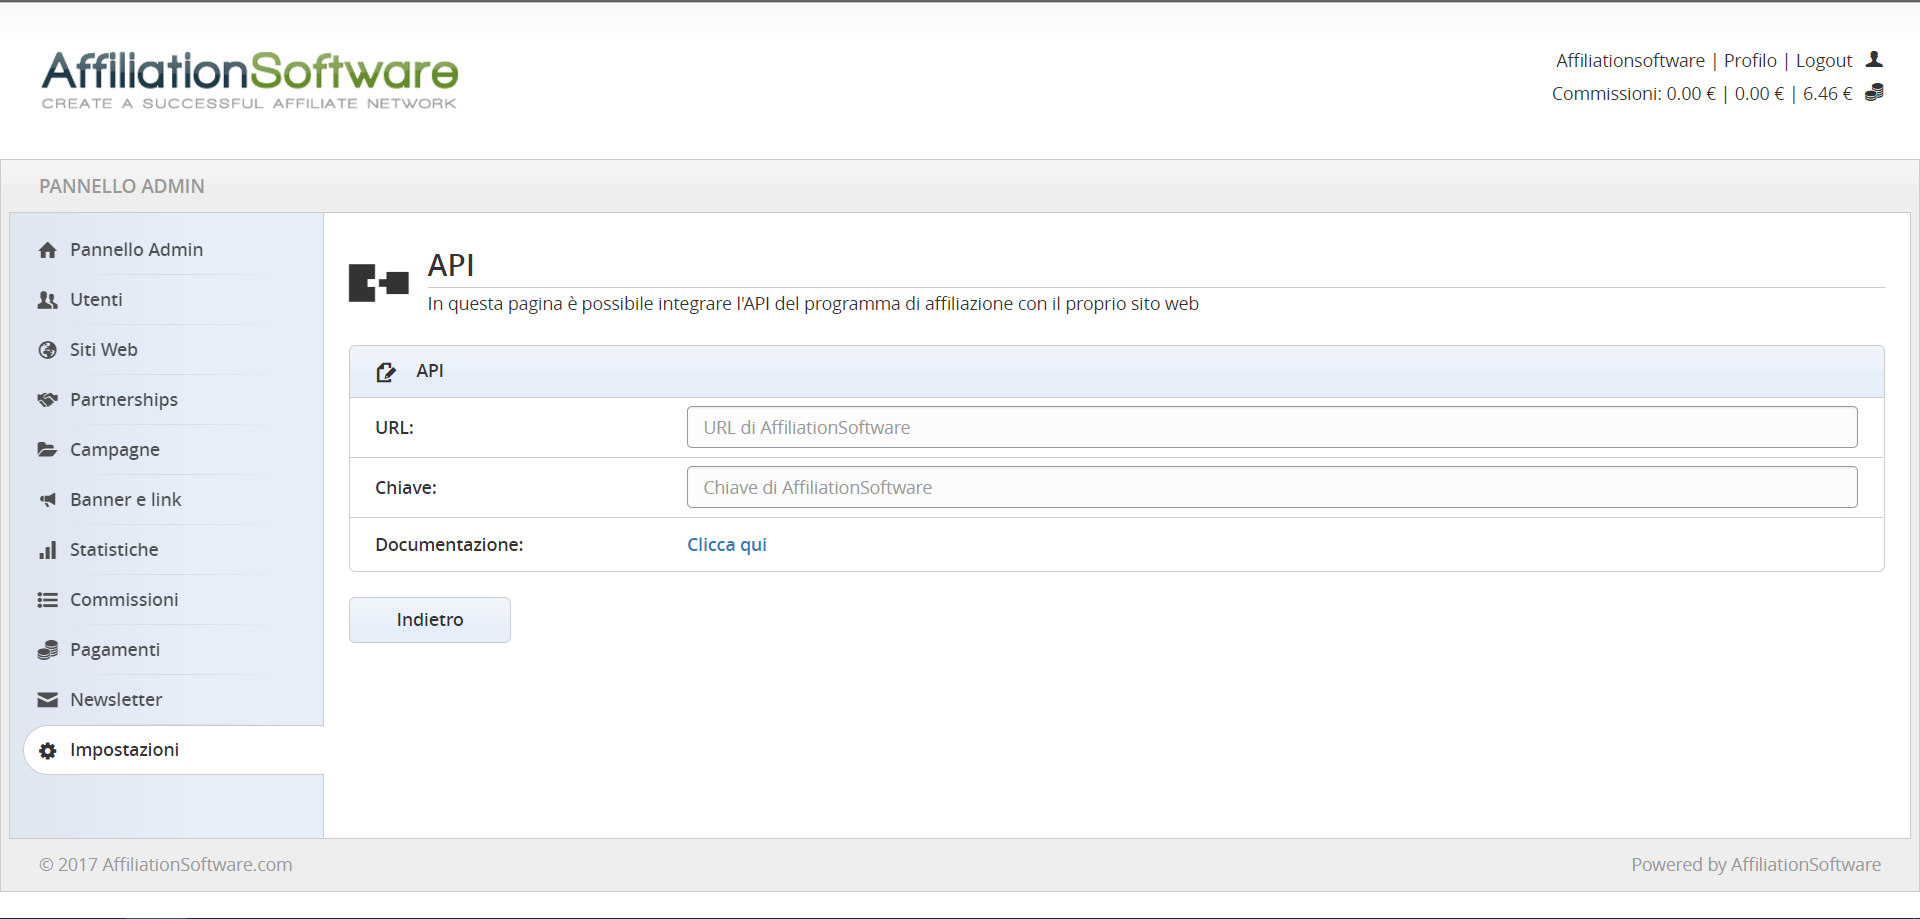The image size is (1920, 919).
Task: Open the Partnerships menu item
Action: pos(124,400)
